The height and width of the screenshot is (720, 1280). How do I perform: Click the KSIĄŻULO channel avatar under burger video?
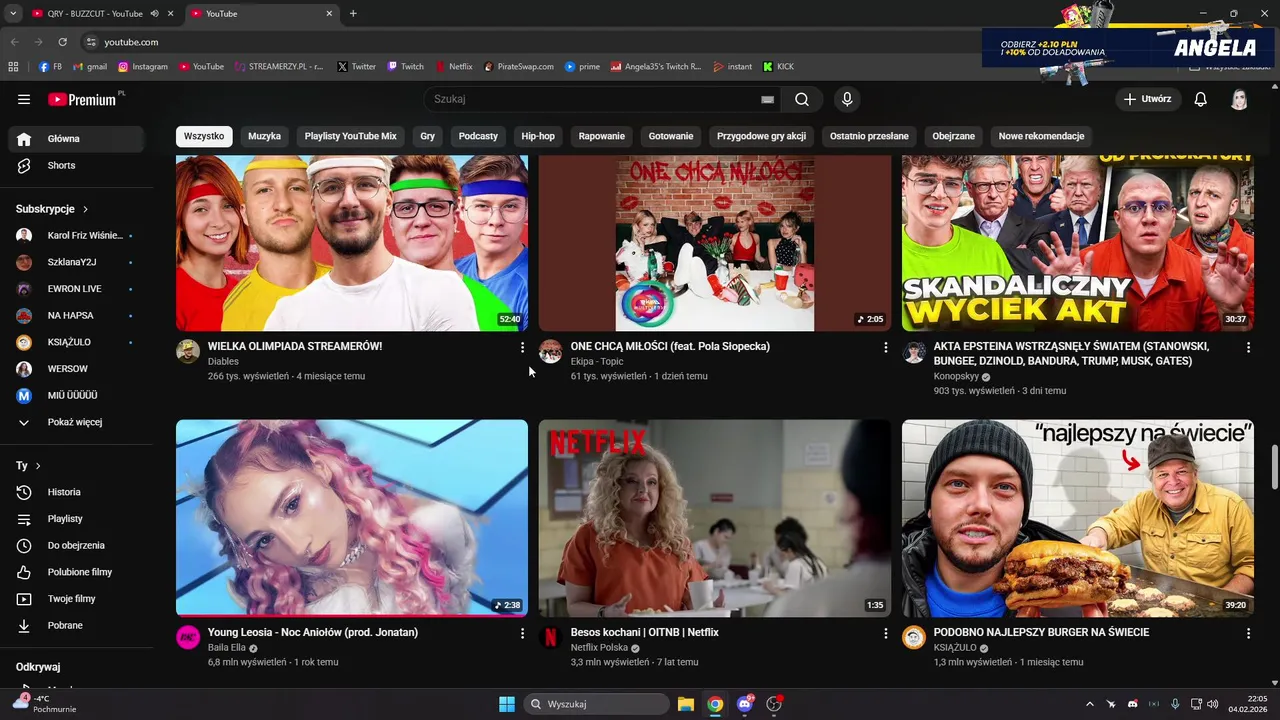(x=914, y=637)
